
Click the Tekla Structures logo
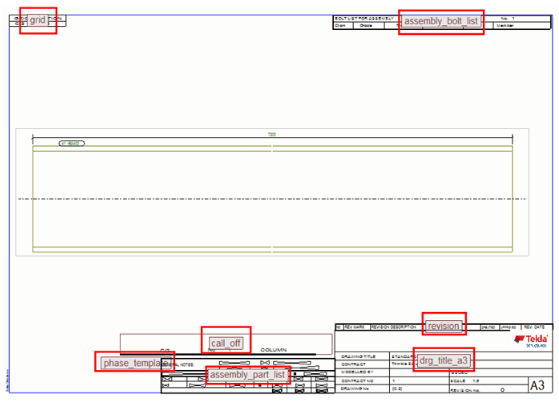531,341
